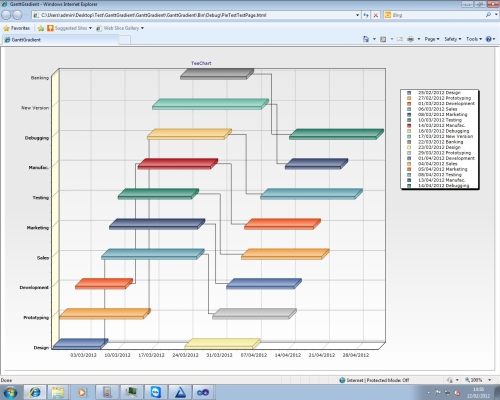This screenshot has height=400, width=500.
Task: Click the Add to Favorites bar icon
Action: pyautogui.click(x=41, y=28)
